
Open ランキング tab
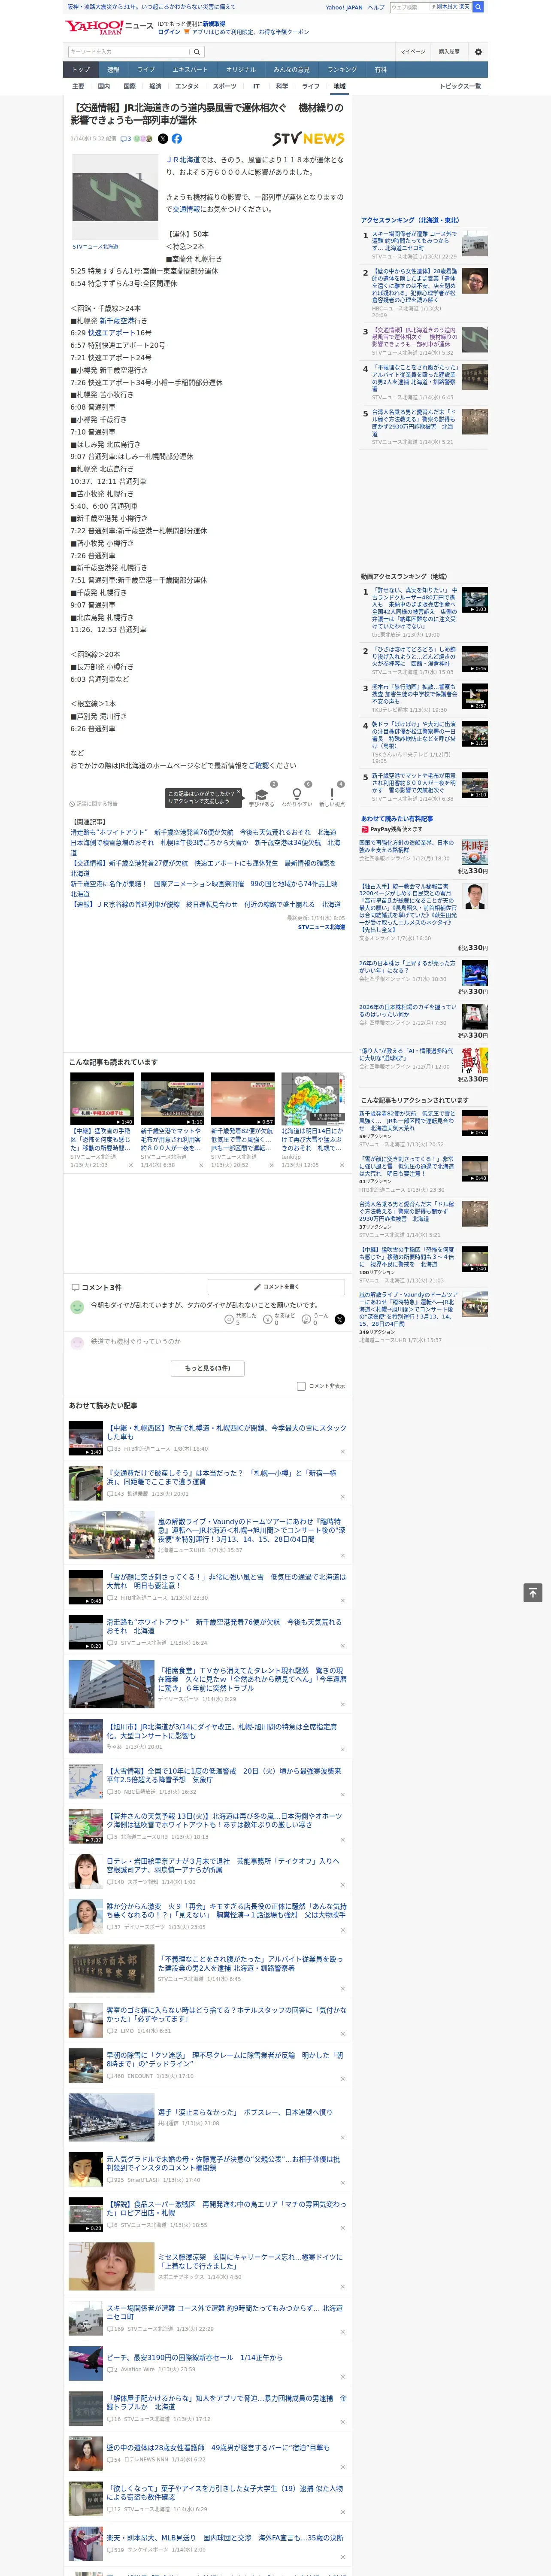[342, 70]
